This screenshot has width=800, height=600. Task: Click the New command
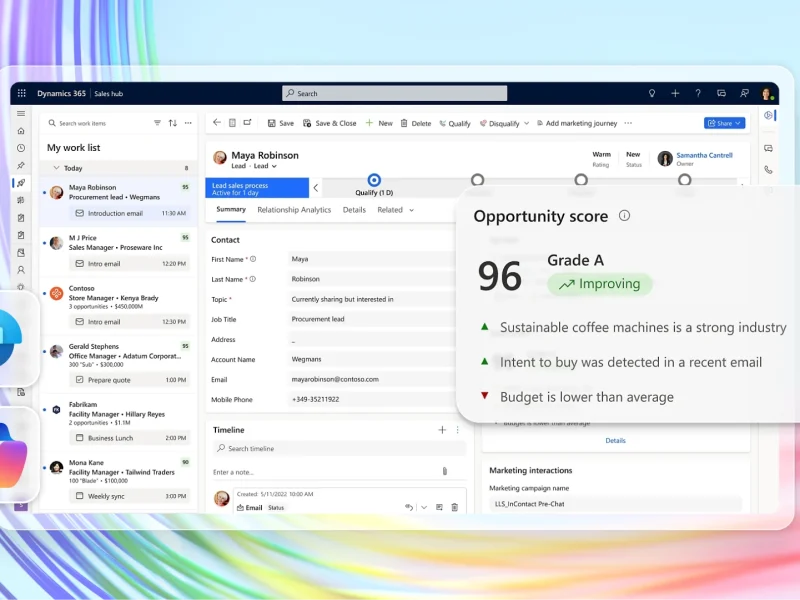pos(379,123)
